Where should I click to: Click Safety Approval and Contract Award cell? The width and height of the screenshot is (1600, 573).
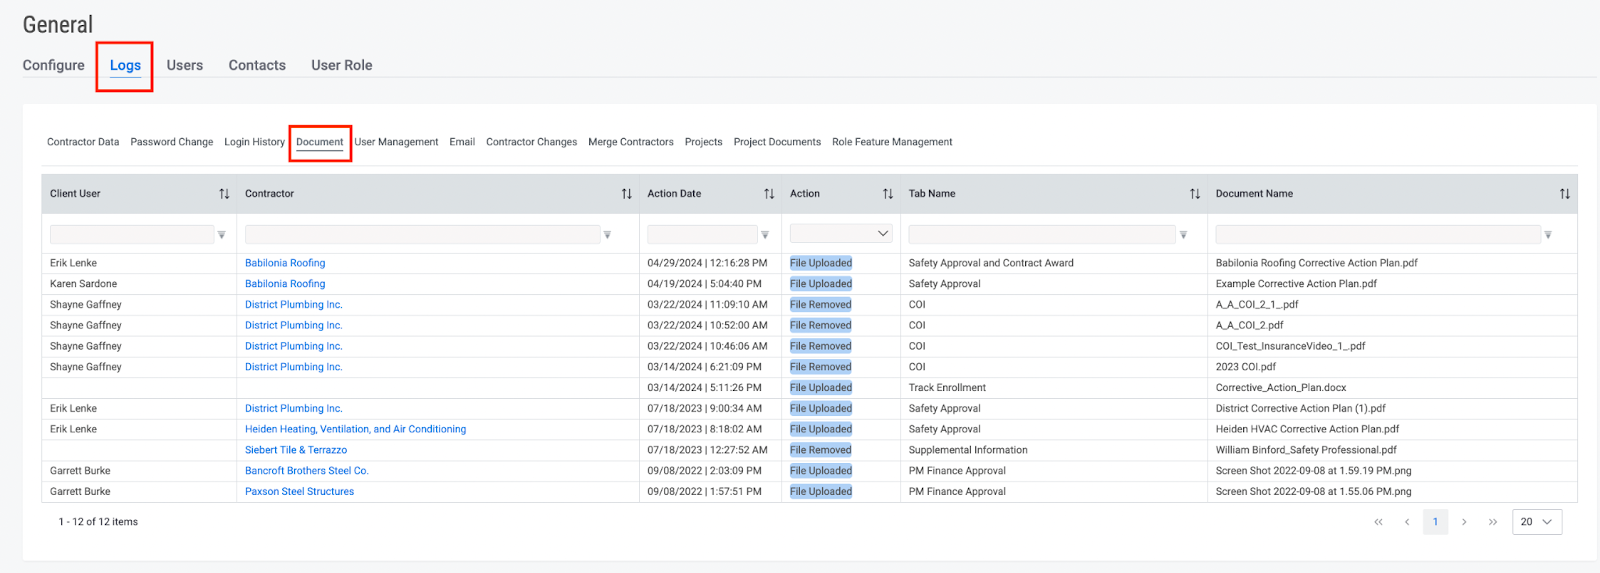[x=991, y=263]
